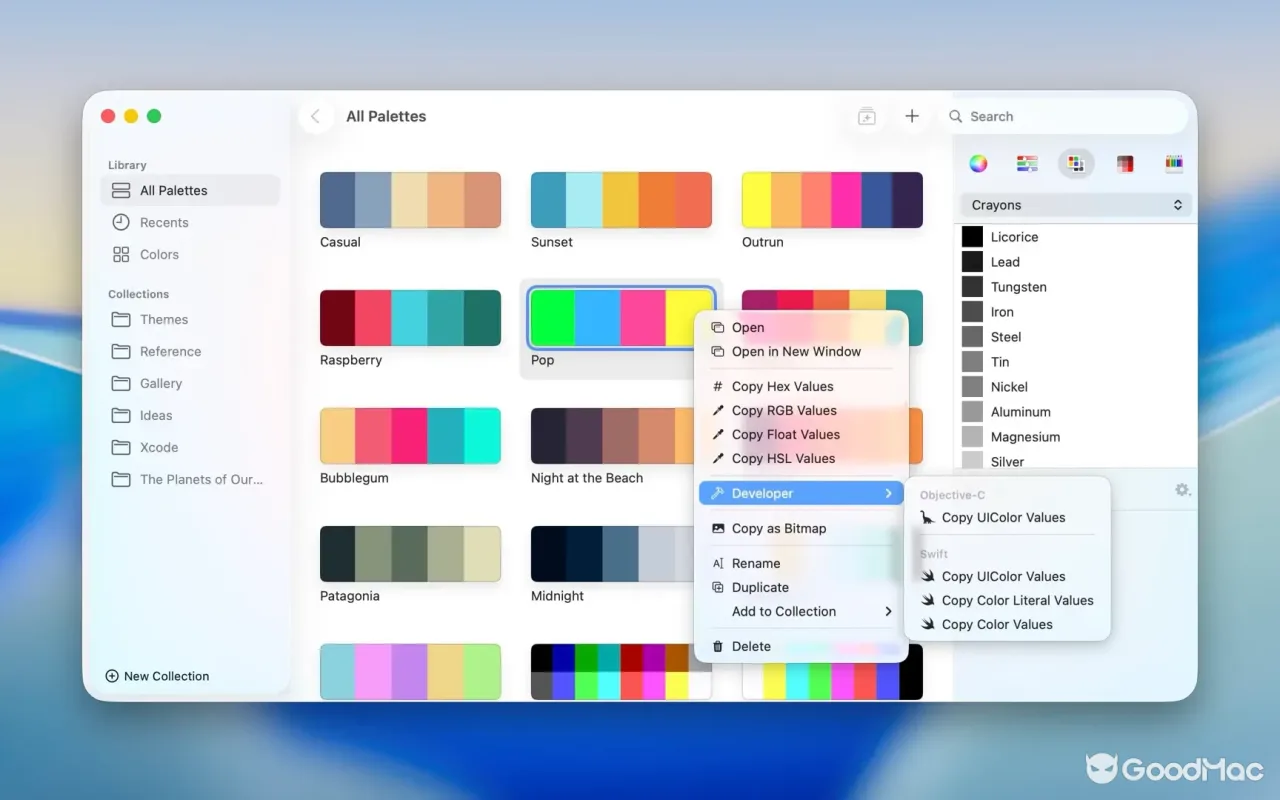Open Recents in the Library sidebar

pyautogui.click(x=190, y=222)
